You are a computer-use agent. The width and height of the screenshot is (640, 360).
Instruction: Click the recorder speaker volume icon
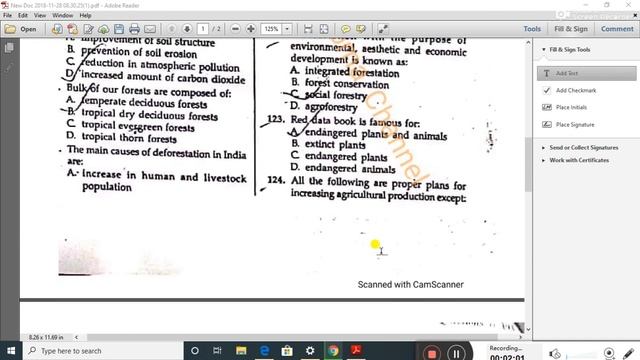tap(555, 354)
